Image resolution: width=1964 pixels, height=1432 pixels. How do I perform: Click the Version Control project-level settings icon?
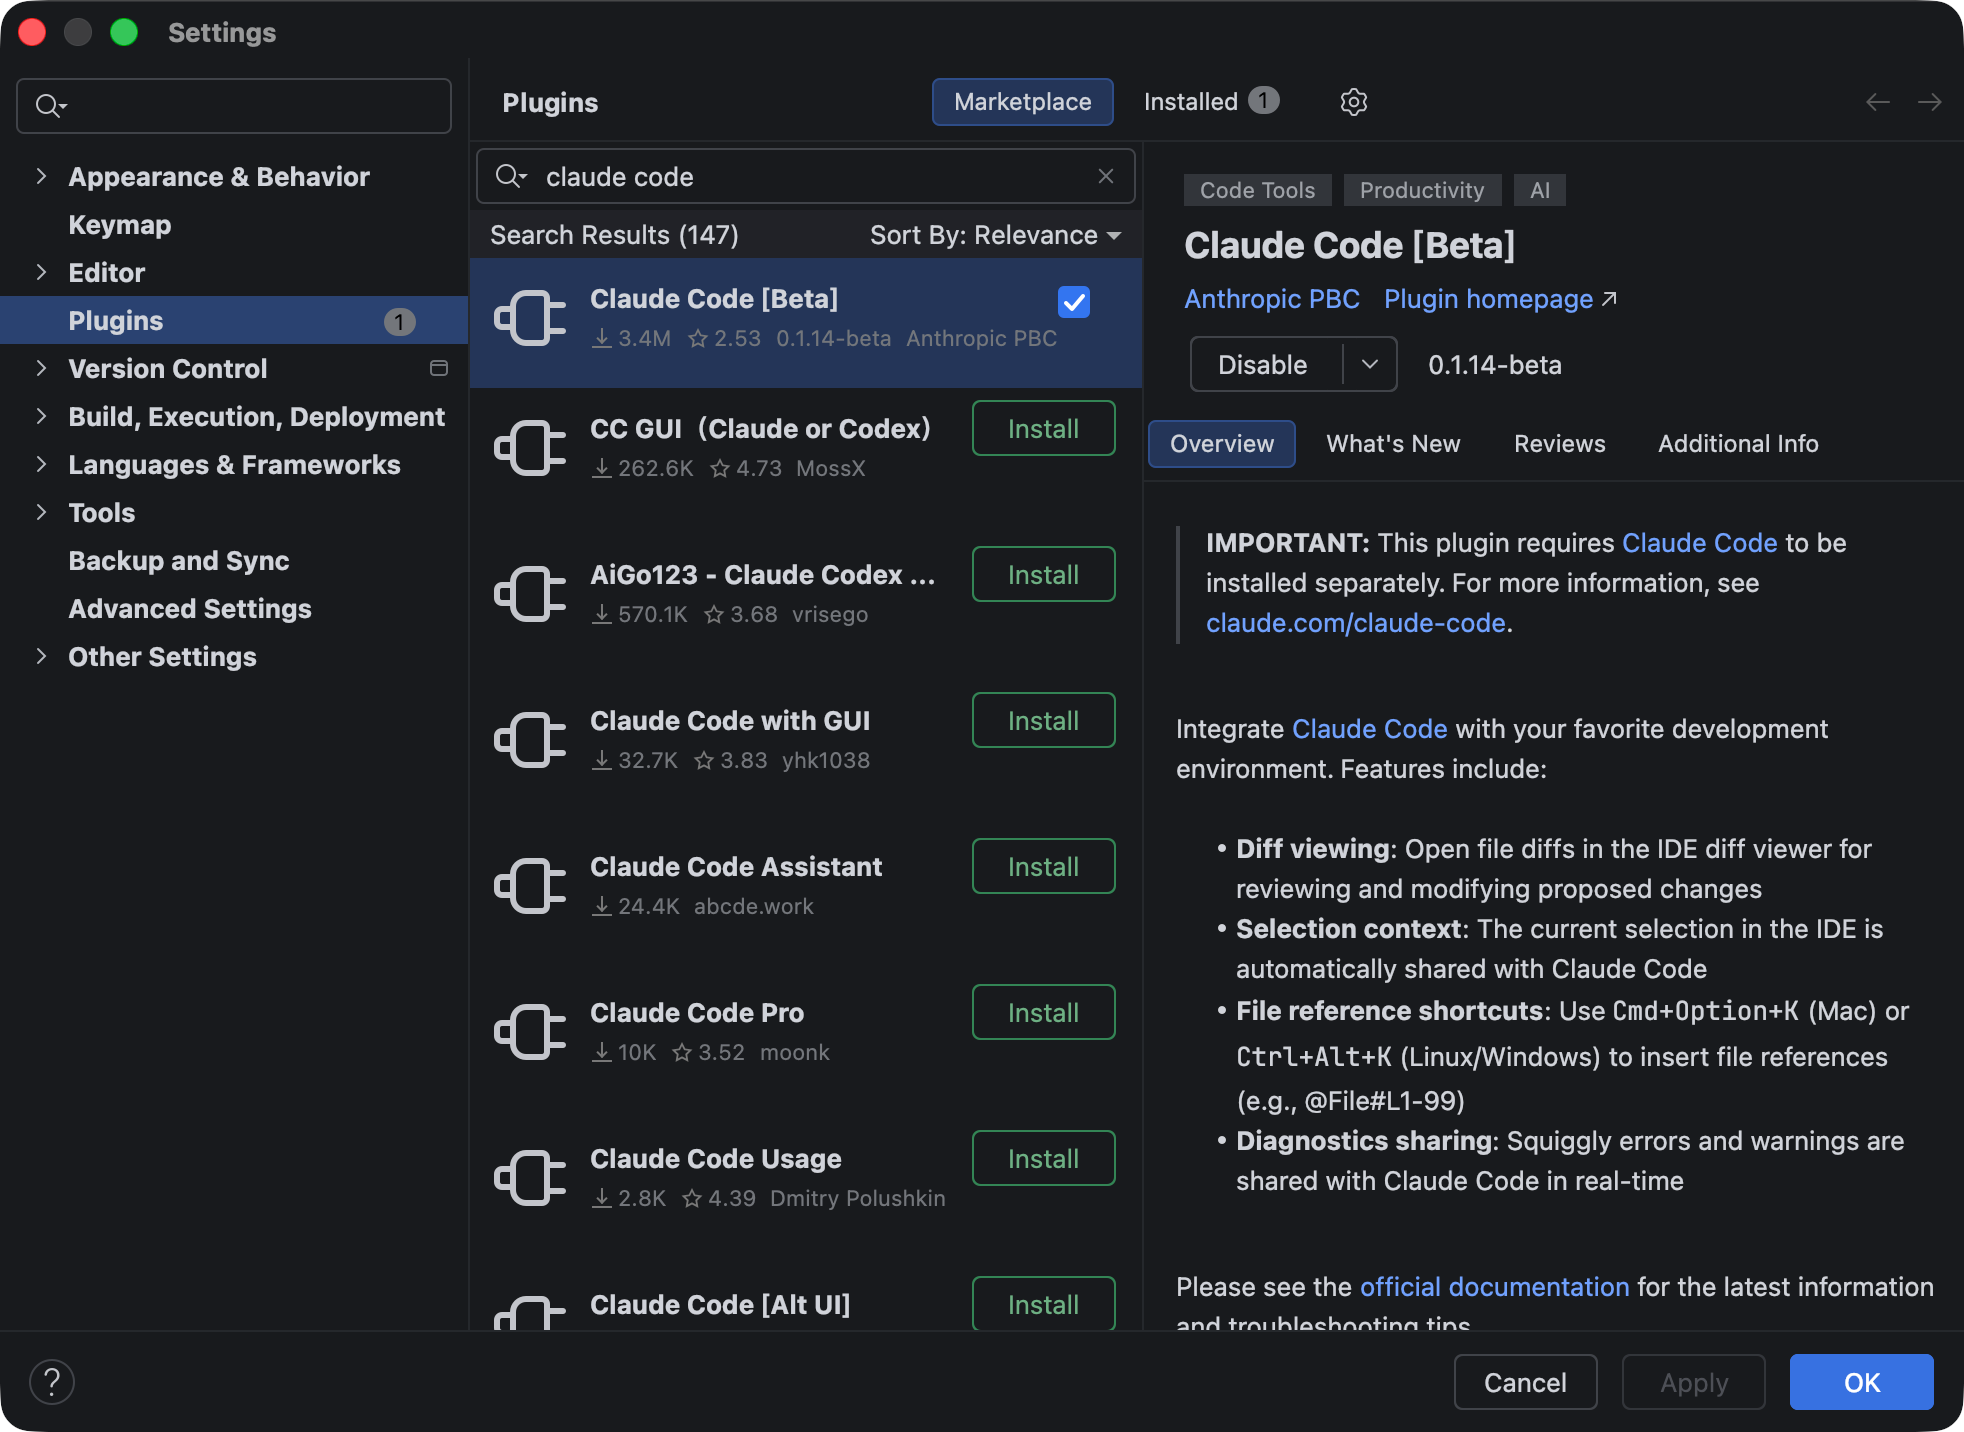click(x=438, y=368)
